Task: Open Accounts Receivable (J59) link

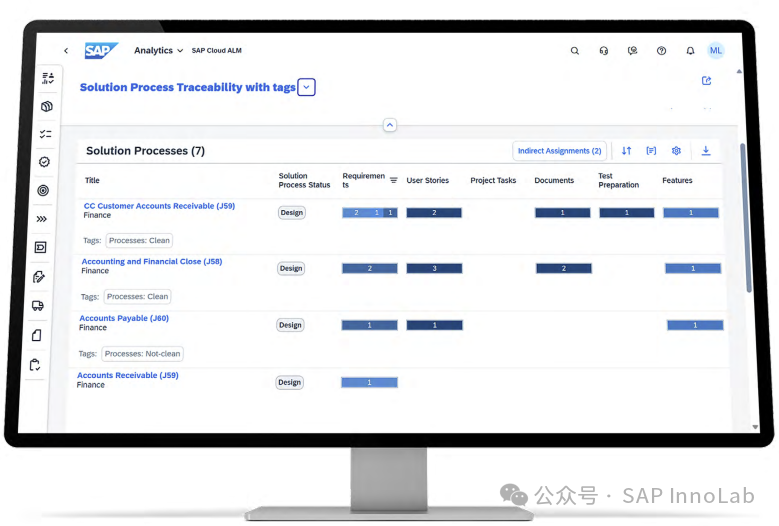Action: 128,375
